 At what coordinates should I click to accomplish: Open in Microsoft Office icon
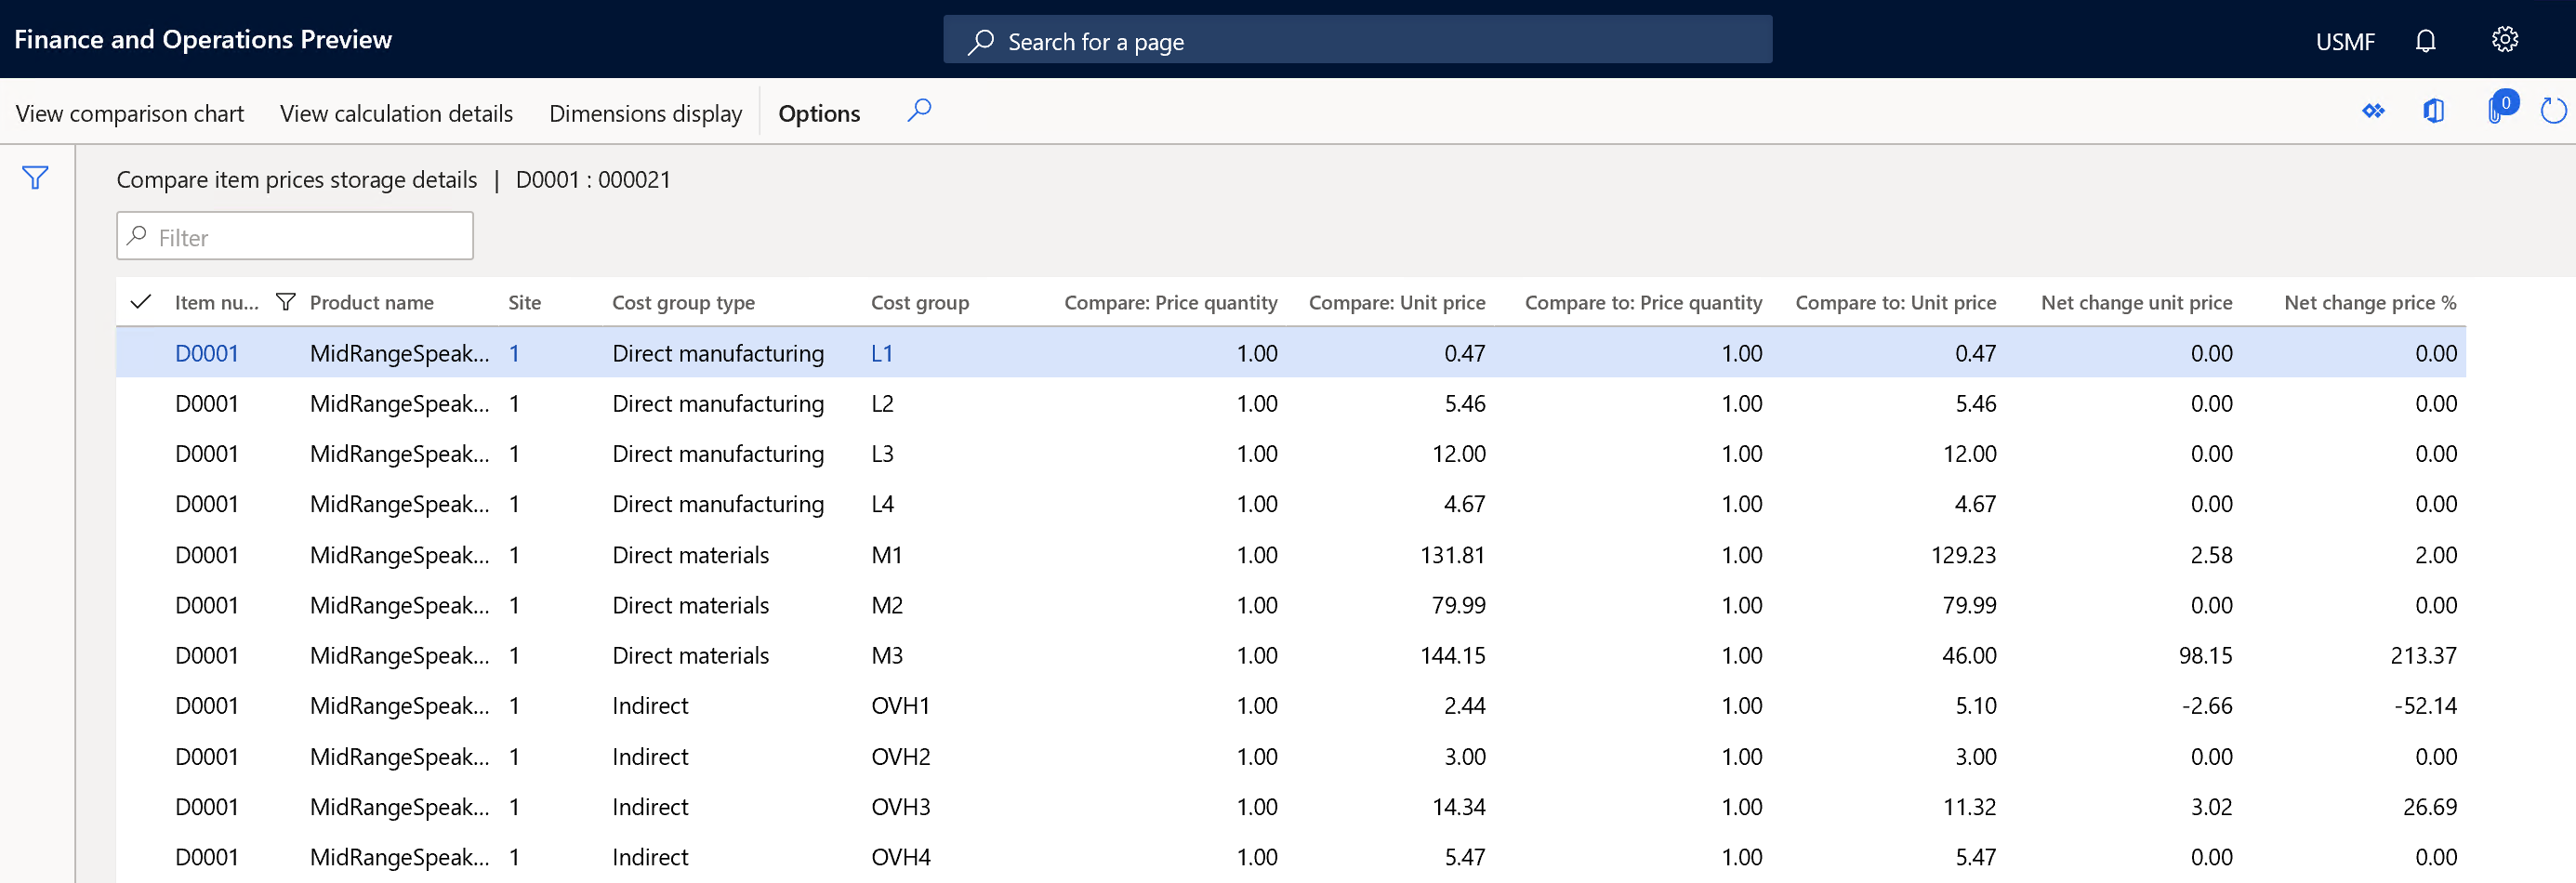pos(2433,111)
